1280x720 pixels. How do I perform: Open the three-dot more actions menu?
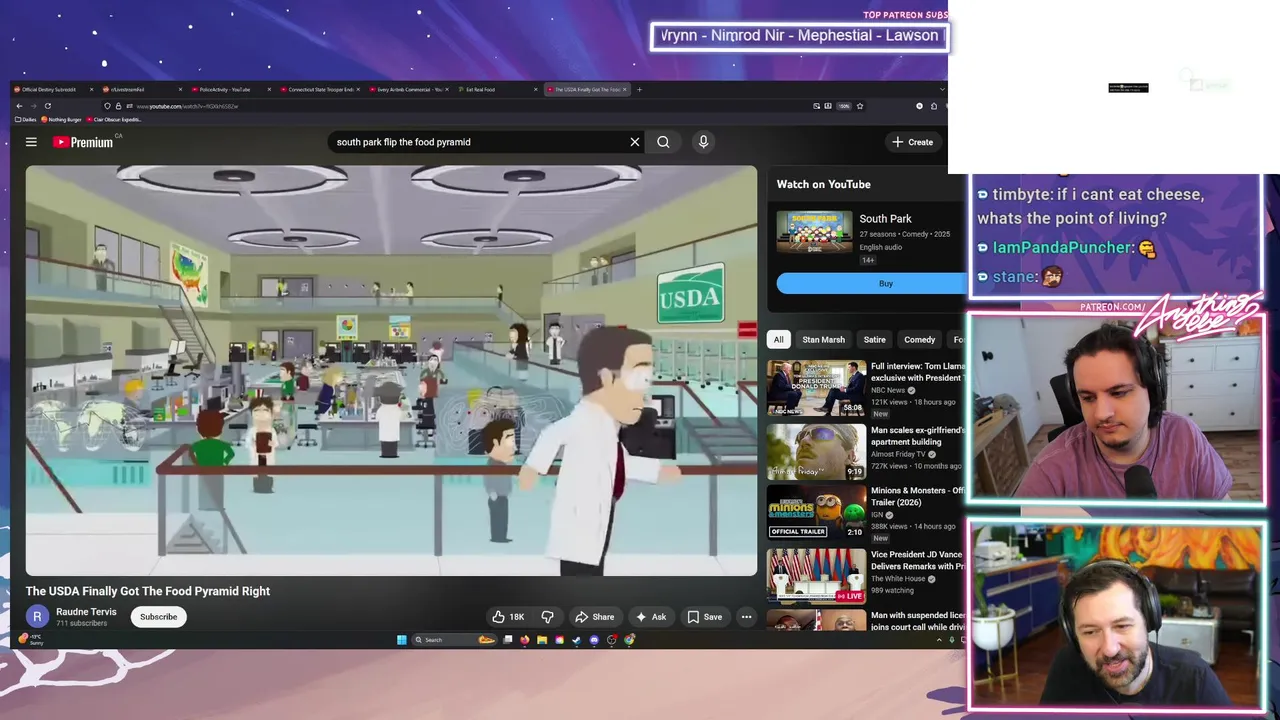pos(746,617)
